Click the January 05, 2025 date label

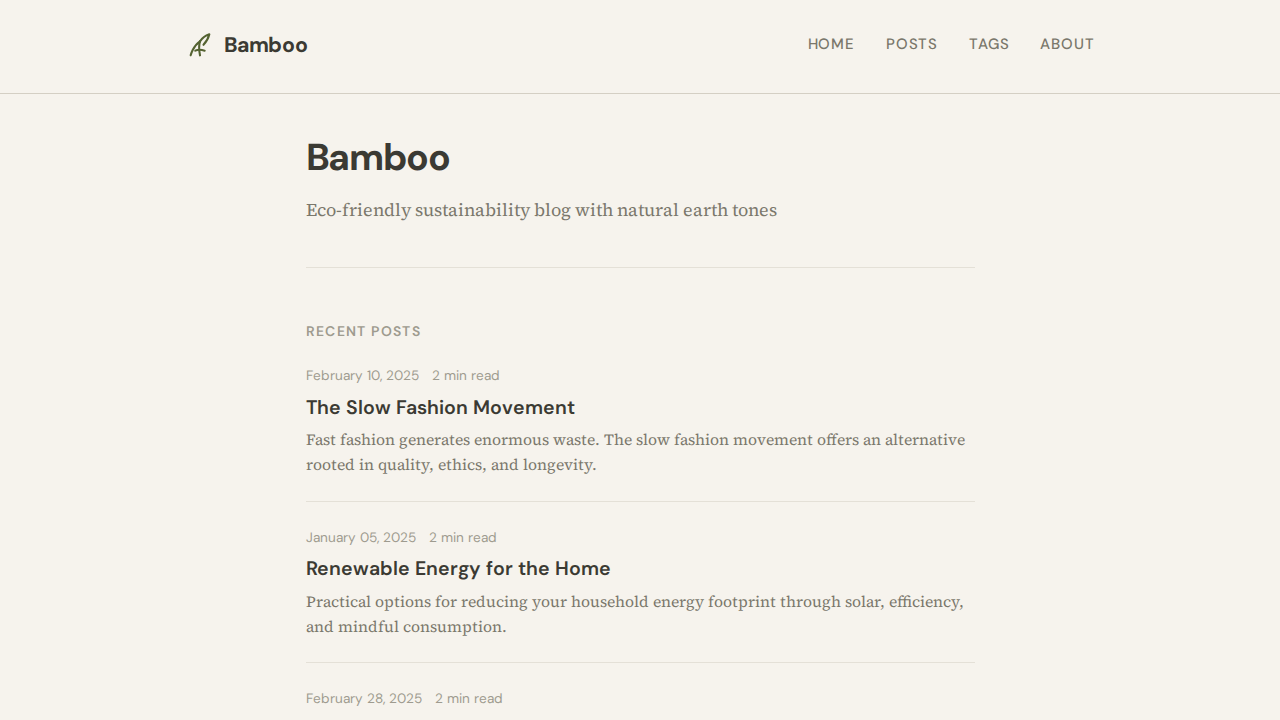point(360,537)
